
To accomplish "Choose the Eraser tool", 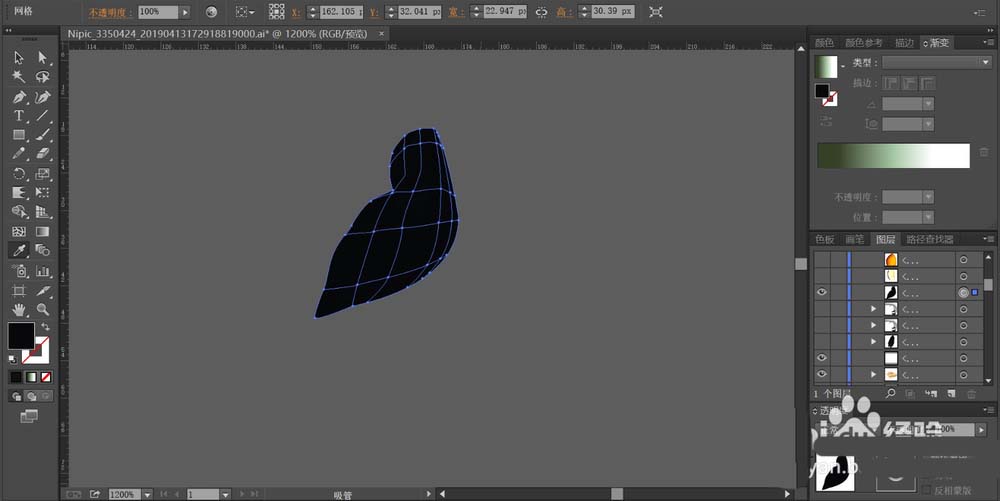I will pyautogui.click(x=42, y=154).
